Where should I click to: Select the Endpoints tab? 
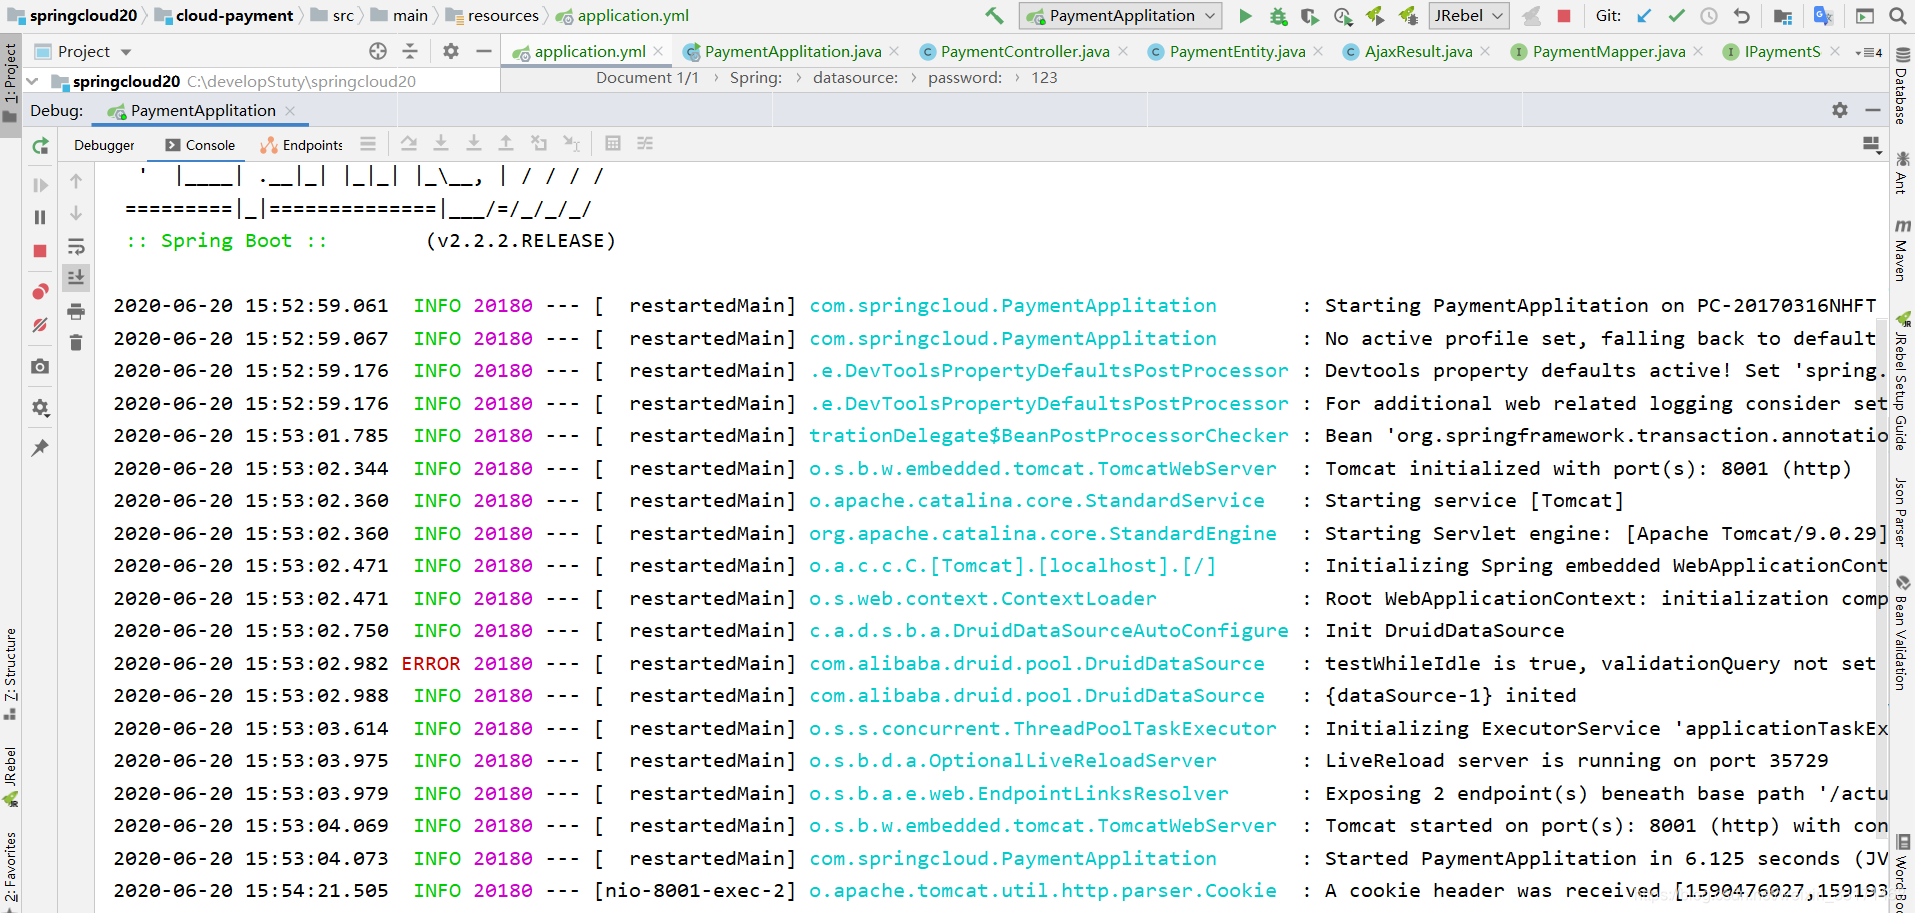coord(302,145)
